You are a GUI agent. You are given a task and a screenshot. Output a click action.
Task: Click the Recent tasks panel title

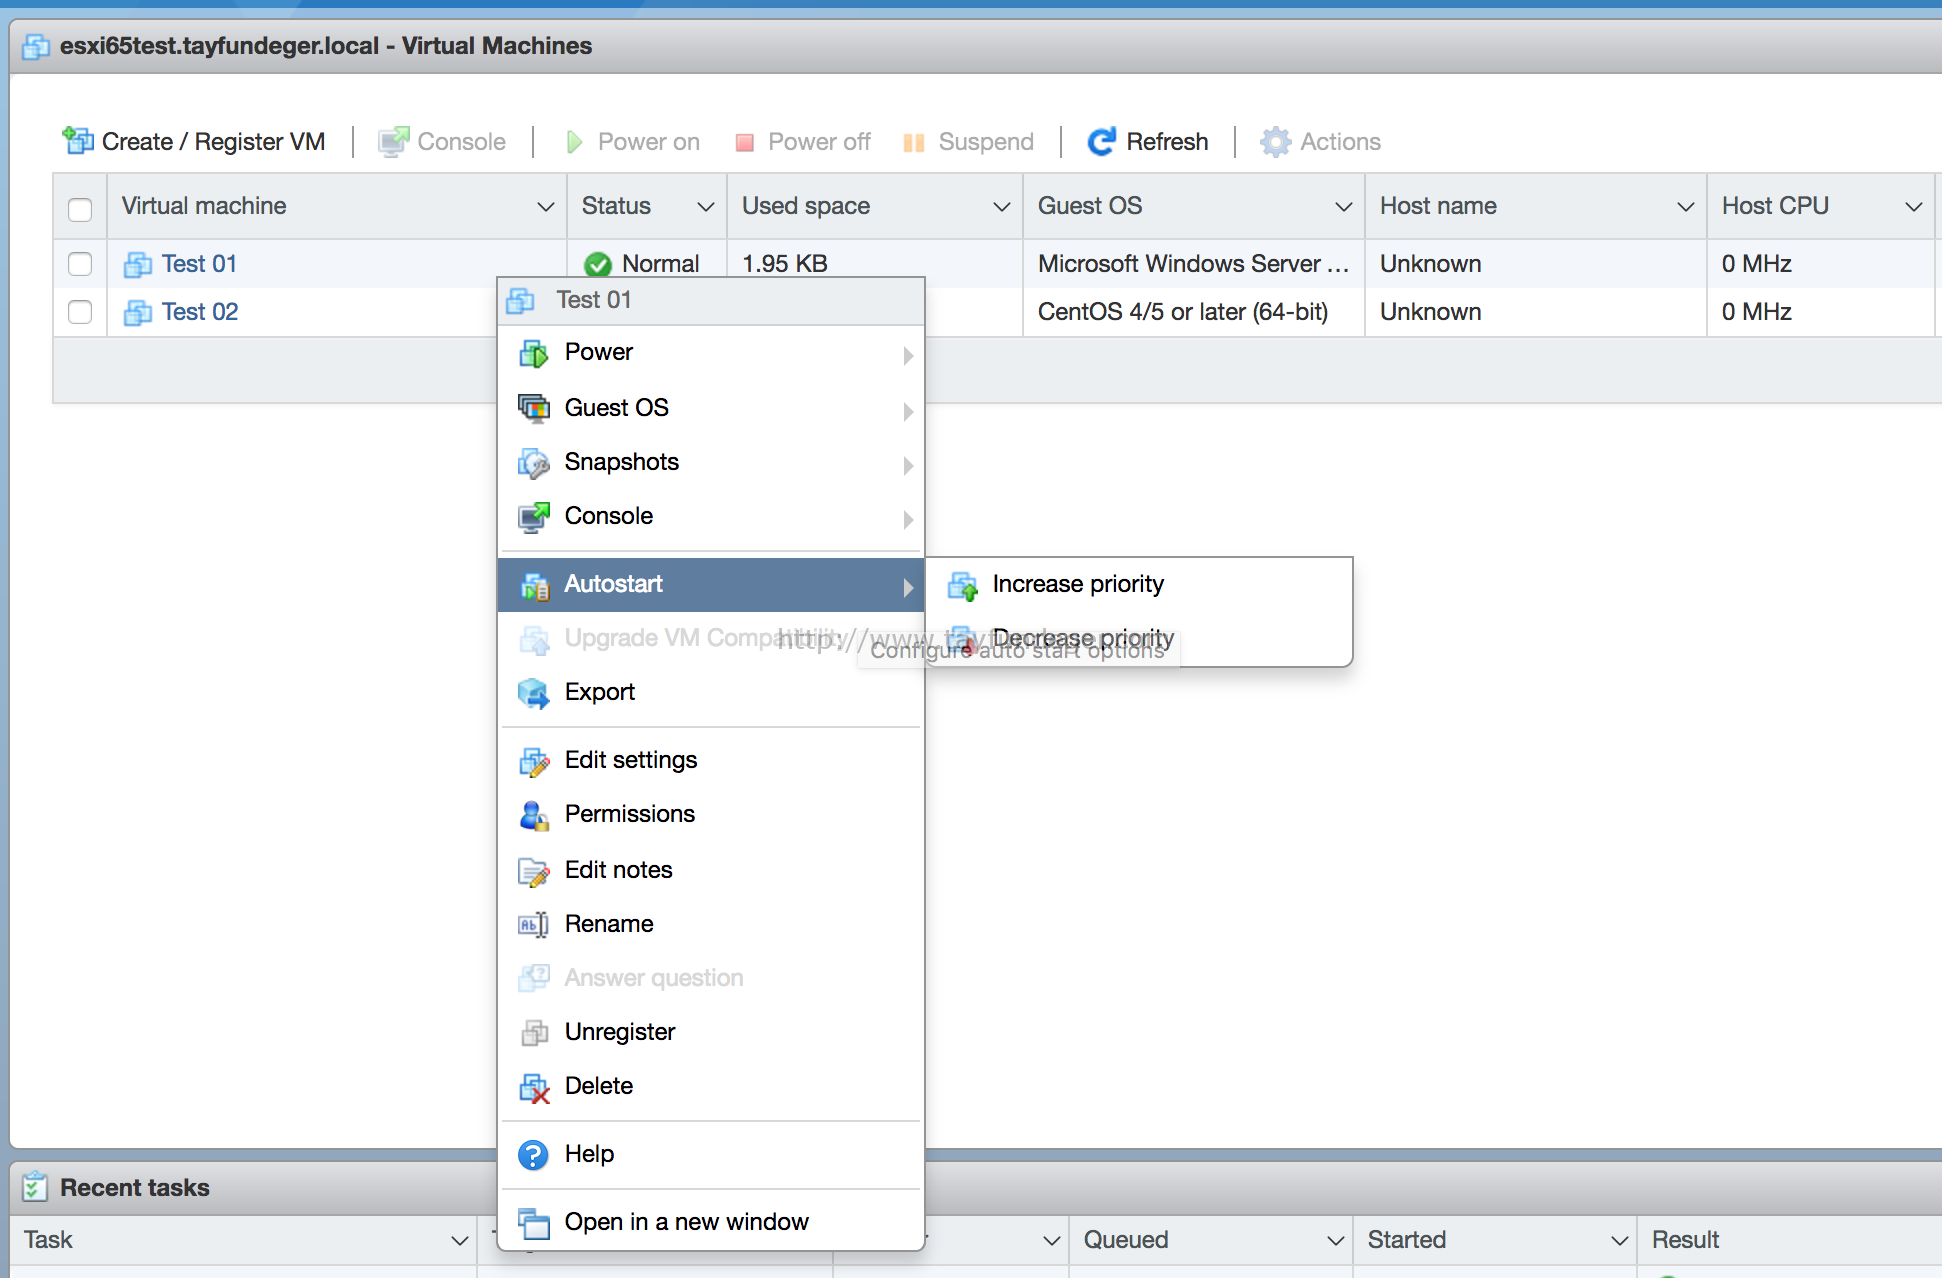pyautogui.click(x=135, y=1188)
